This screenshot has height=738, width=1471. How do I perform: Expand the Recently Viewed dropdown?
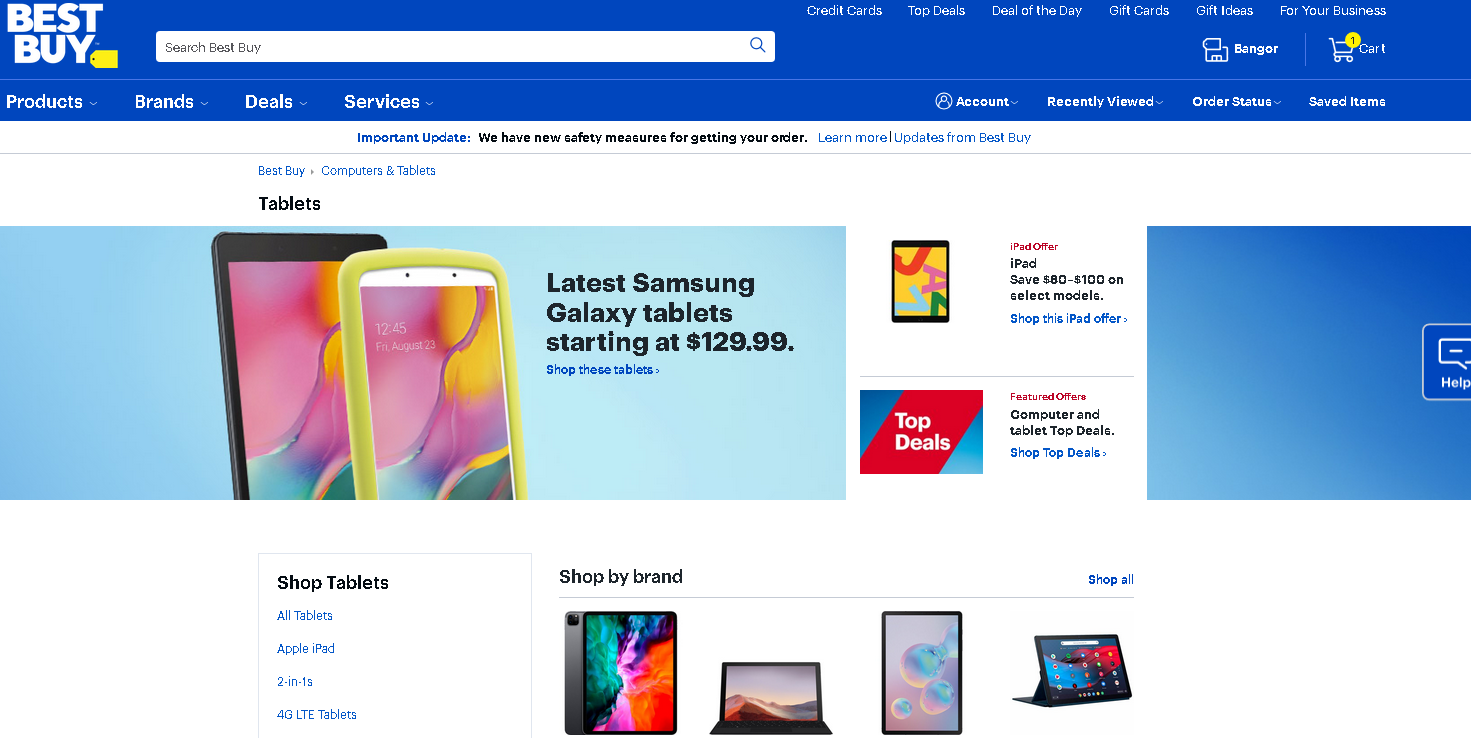(x=1106, y=102)
